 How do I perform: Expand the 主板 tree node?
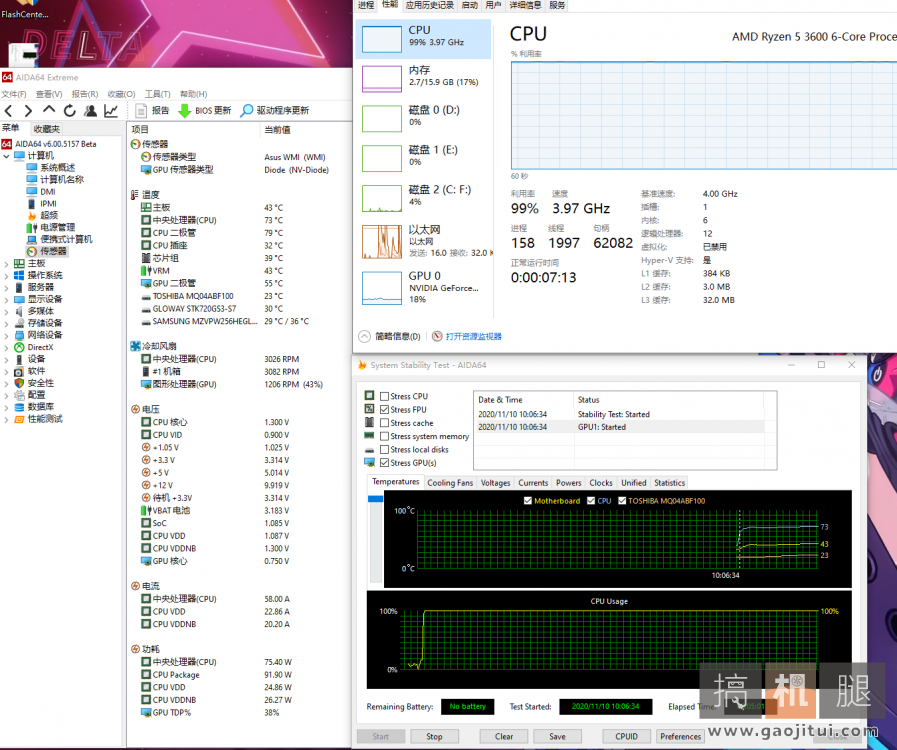point(6,264)
